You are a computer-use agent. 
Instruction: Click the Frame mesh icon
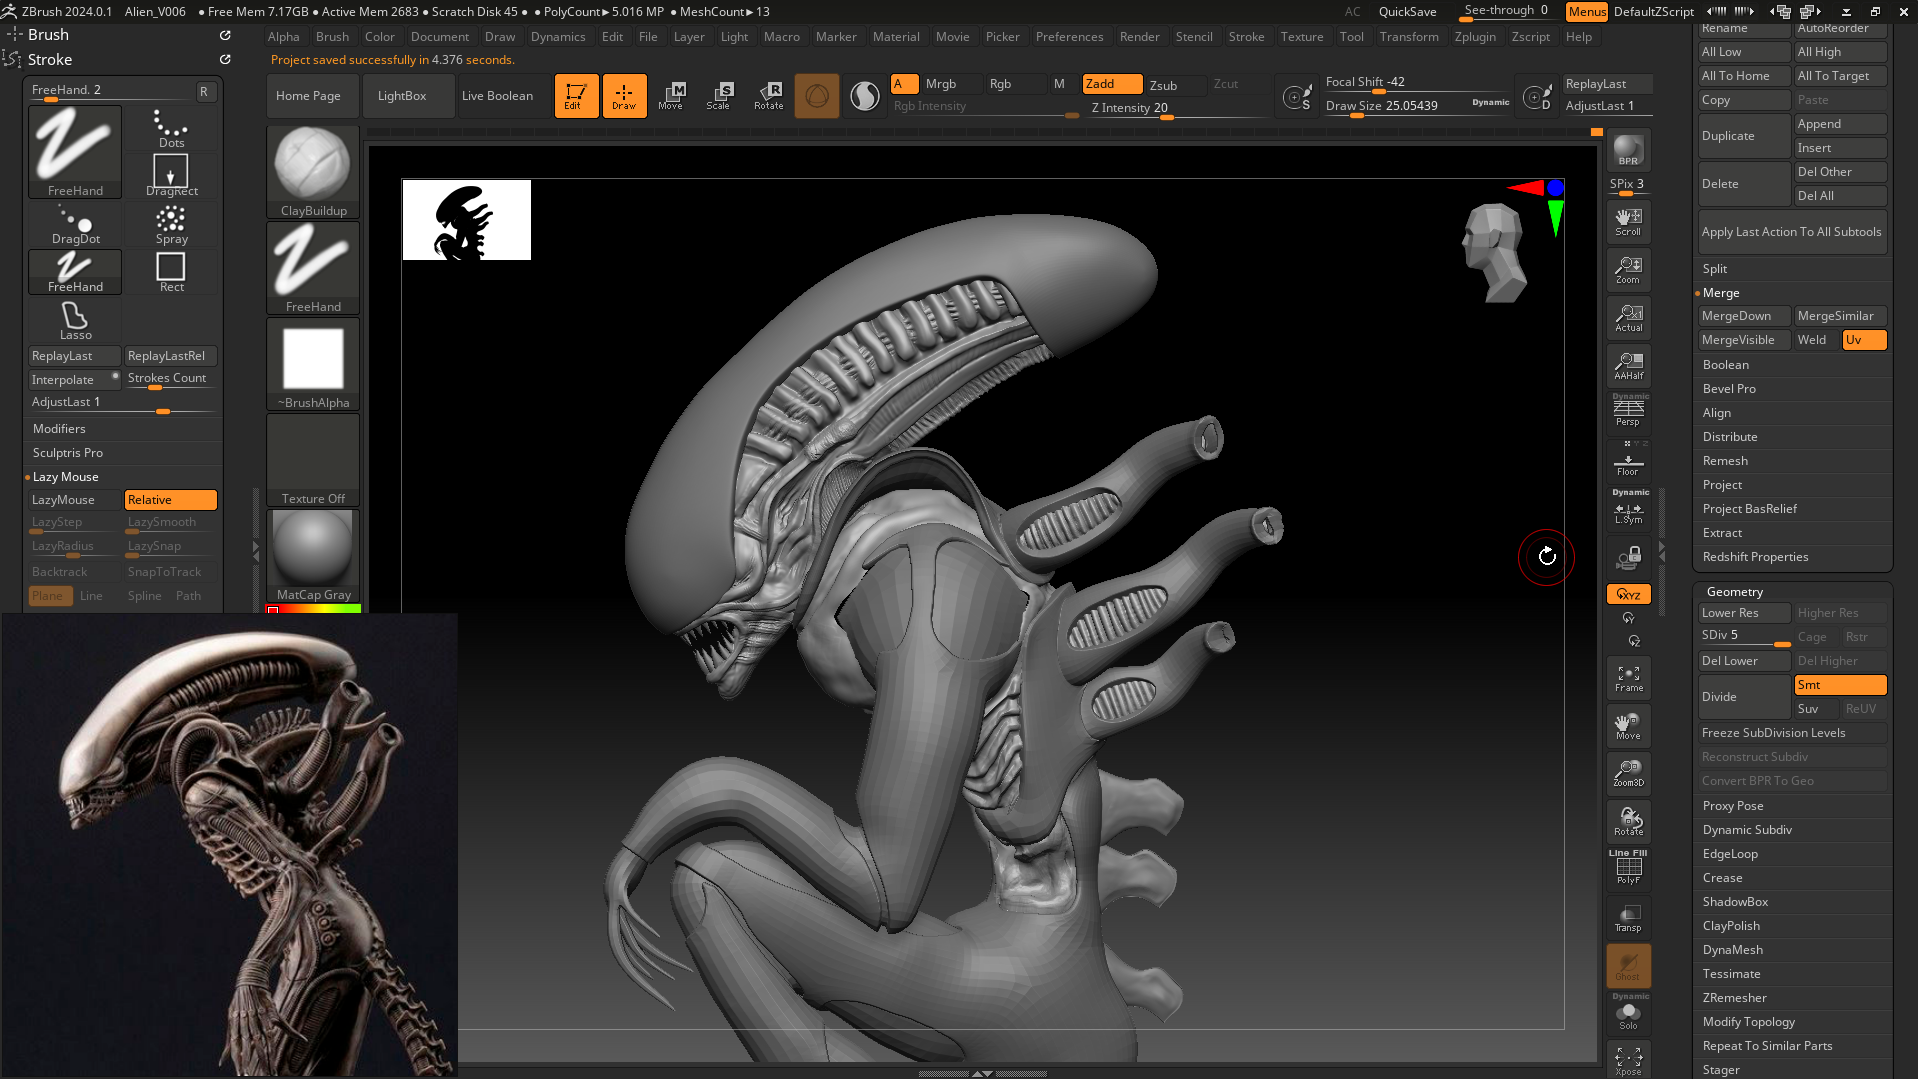[x=1628, y=678]
